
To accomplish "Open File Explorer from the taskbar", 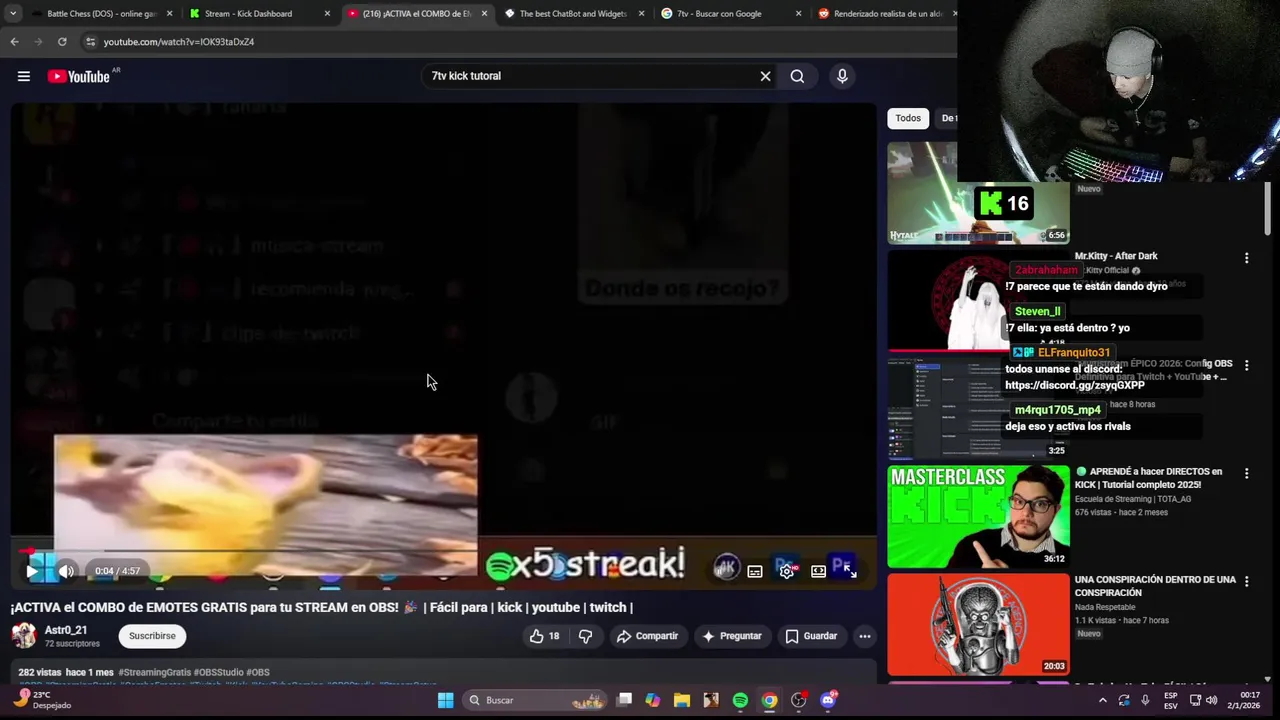I will (682, 700).
